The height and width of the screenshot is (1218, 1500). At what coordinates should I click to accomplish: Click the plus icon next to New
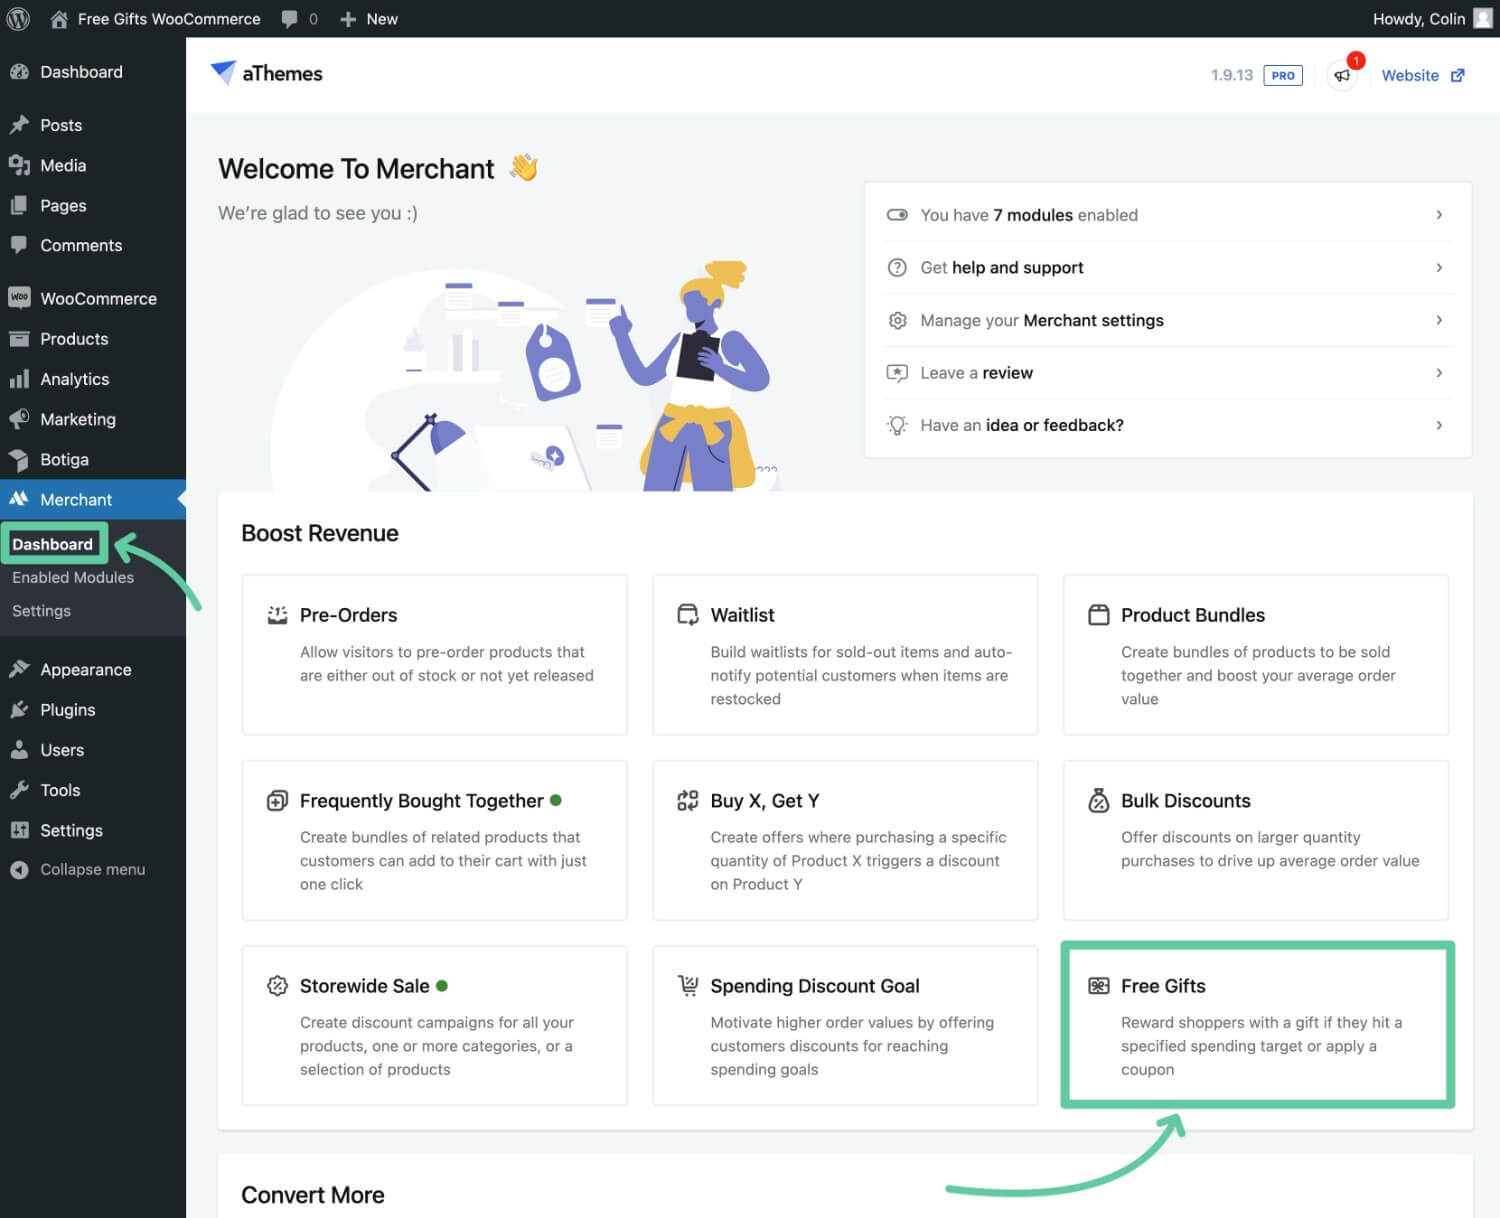(348, 19)
